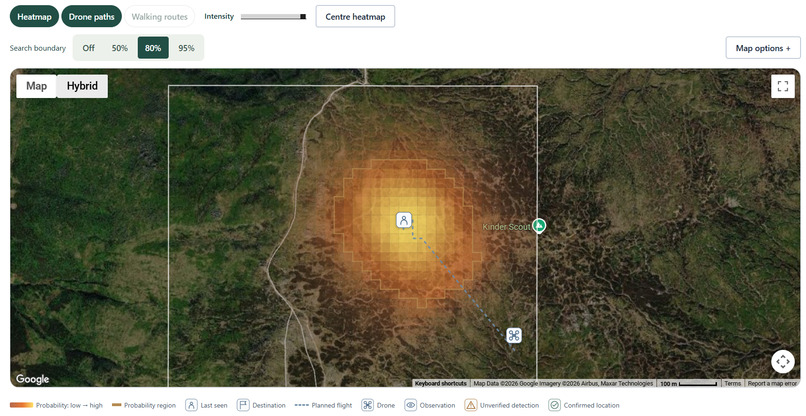Viewport: 806px width, 416px height.
Task: Click the Search boundary label
Action: point(38,48)
